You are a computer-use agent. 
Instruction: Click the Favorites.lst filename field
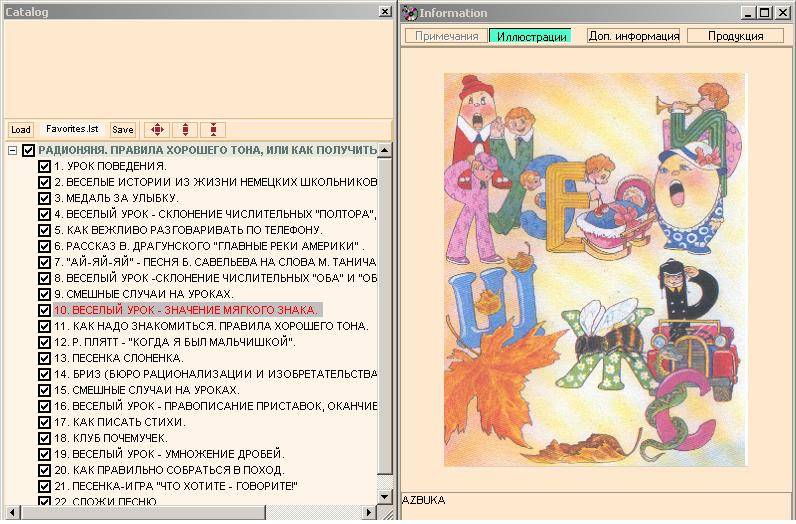(x=72, y=129)
